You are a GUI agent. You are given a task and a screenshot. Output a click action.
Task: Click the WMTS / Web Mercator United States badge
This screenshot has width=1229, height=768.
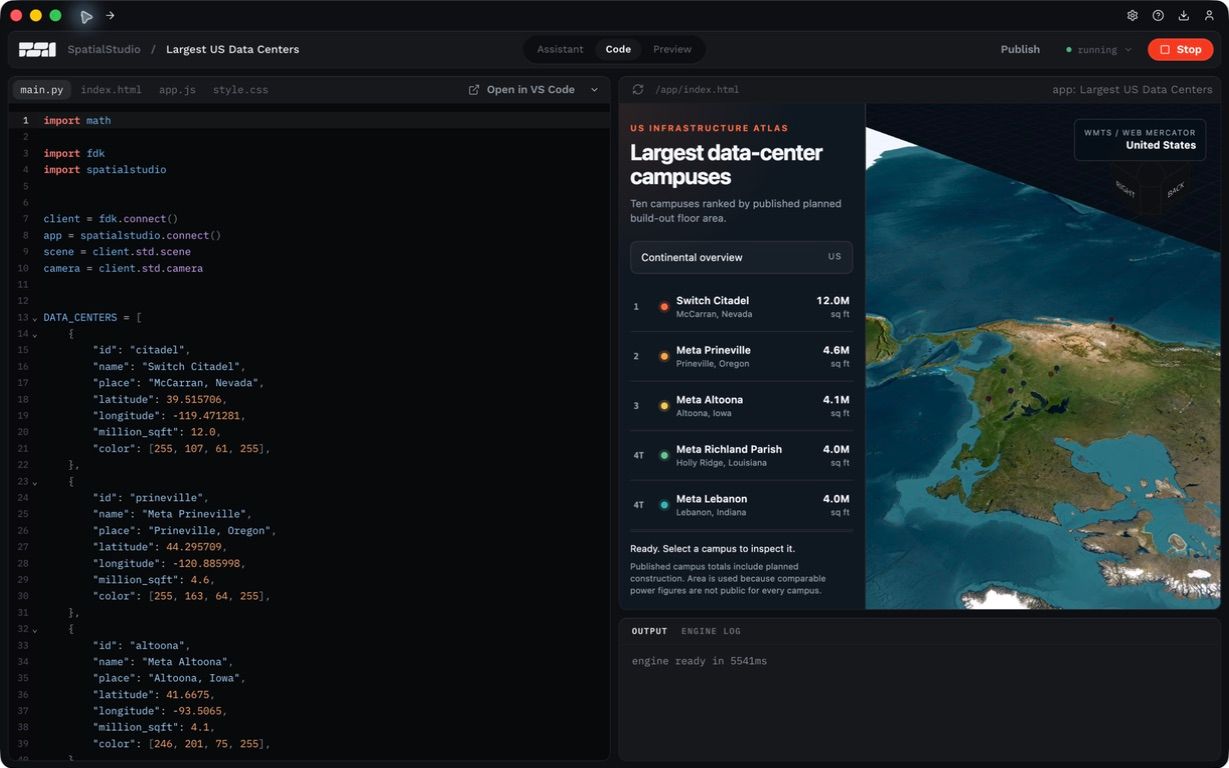click(1139, 139)
